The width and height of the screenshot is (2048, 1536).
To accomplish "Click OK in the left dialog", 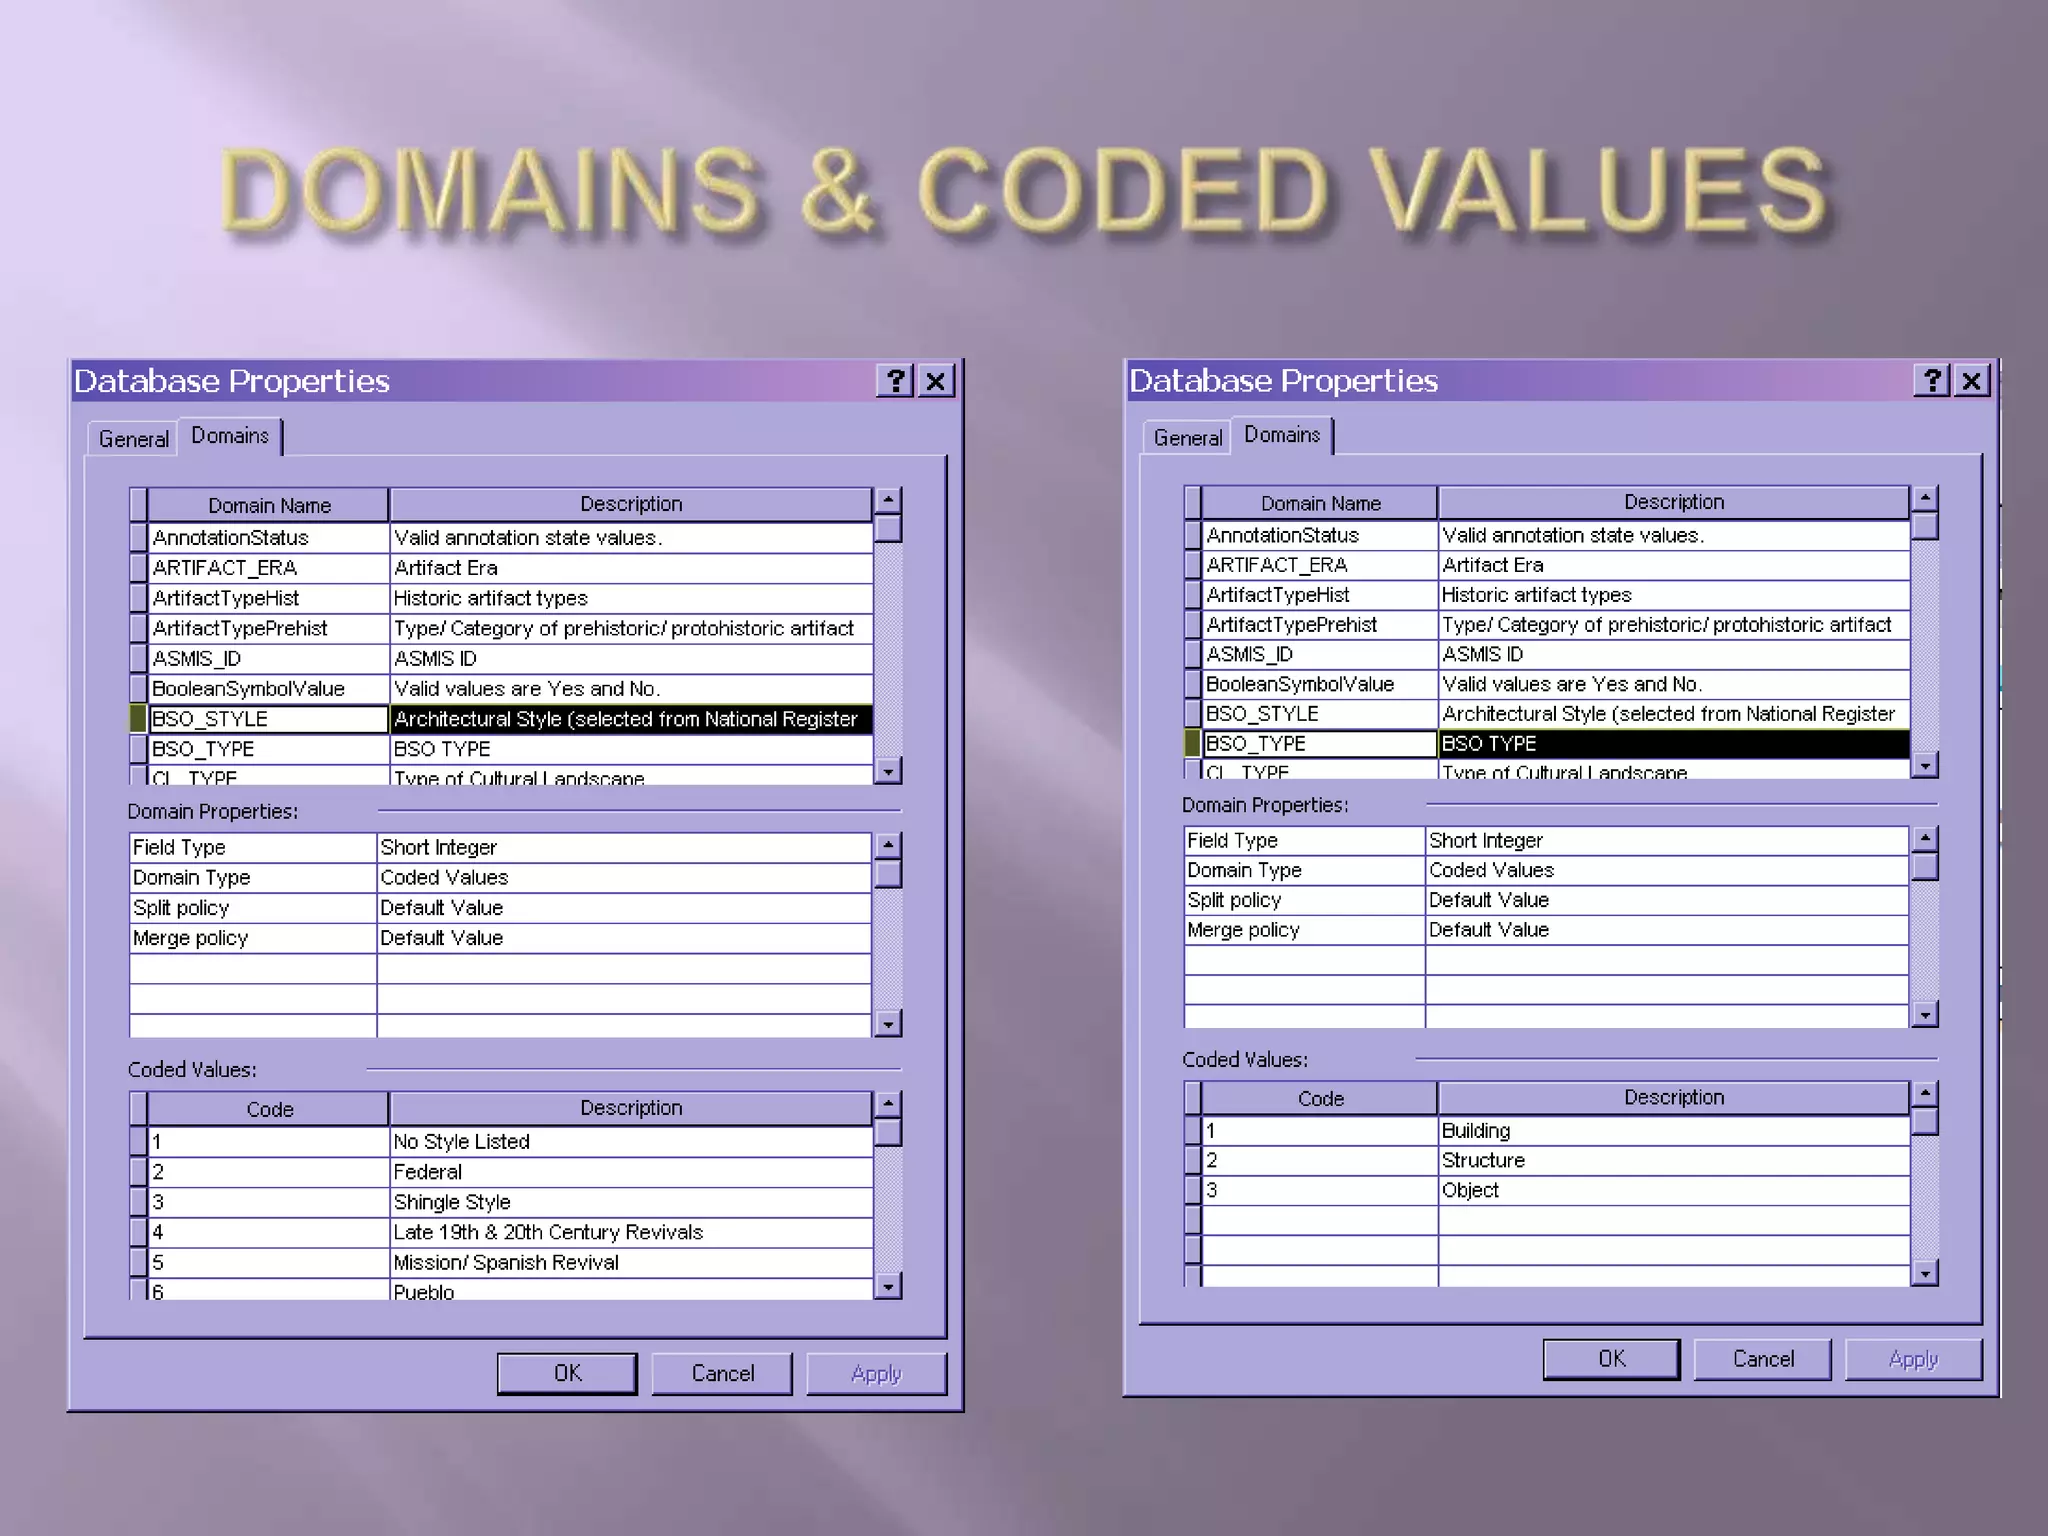I will coord(567,1373).
